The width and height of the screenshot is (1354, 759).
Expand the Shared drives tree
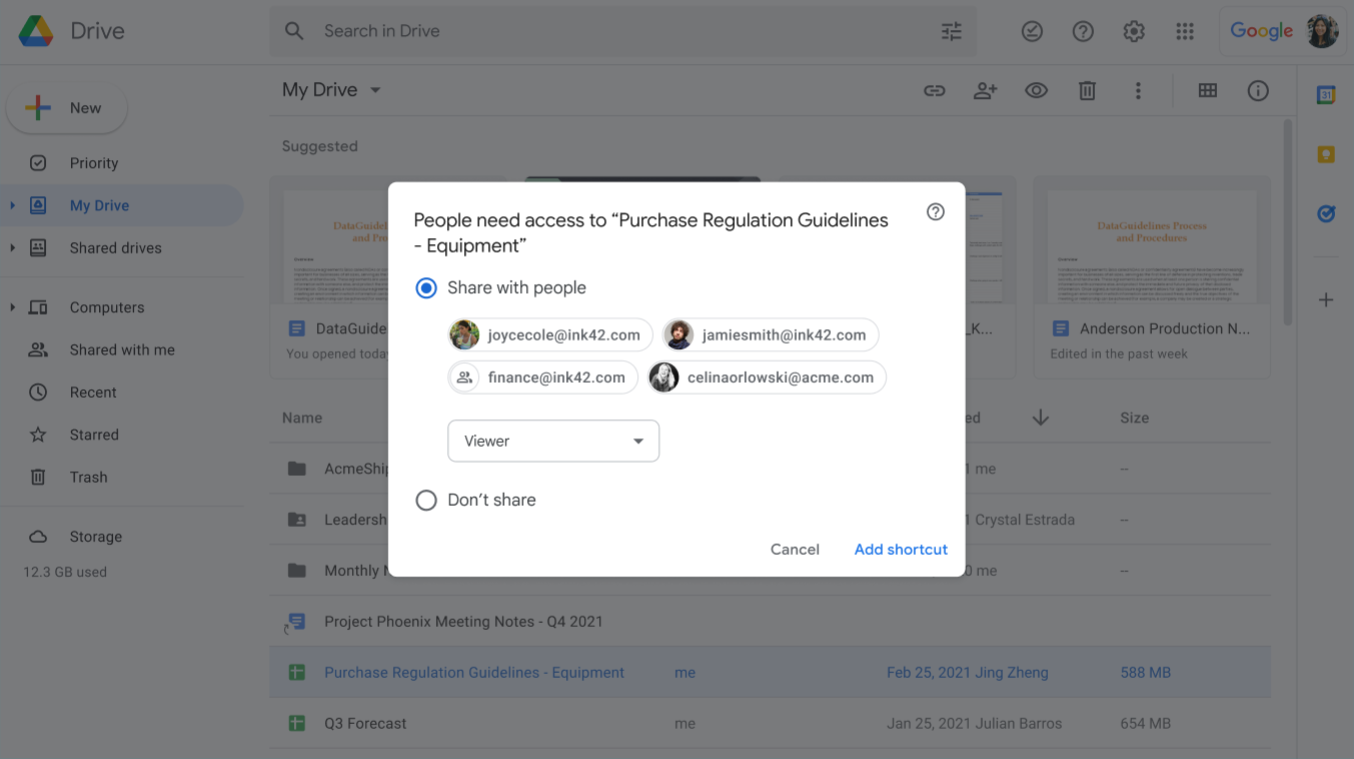coord(12,248)
